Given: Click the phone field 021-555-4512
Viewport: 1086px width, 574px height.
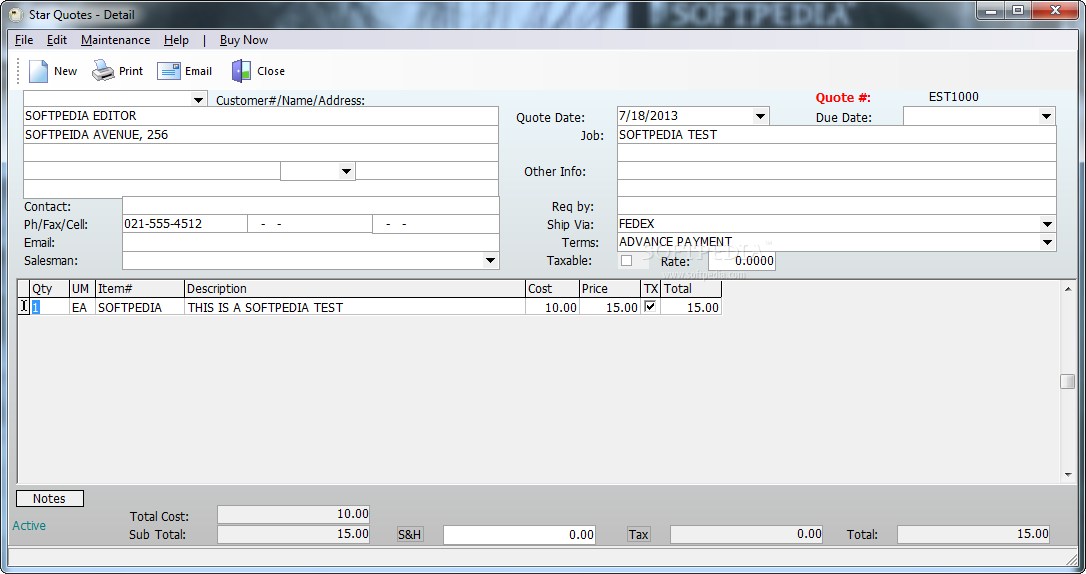Looking at the screenshot, I should (185, 224).
